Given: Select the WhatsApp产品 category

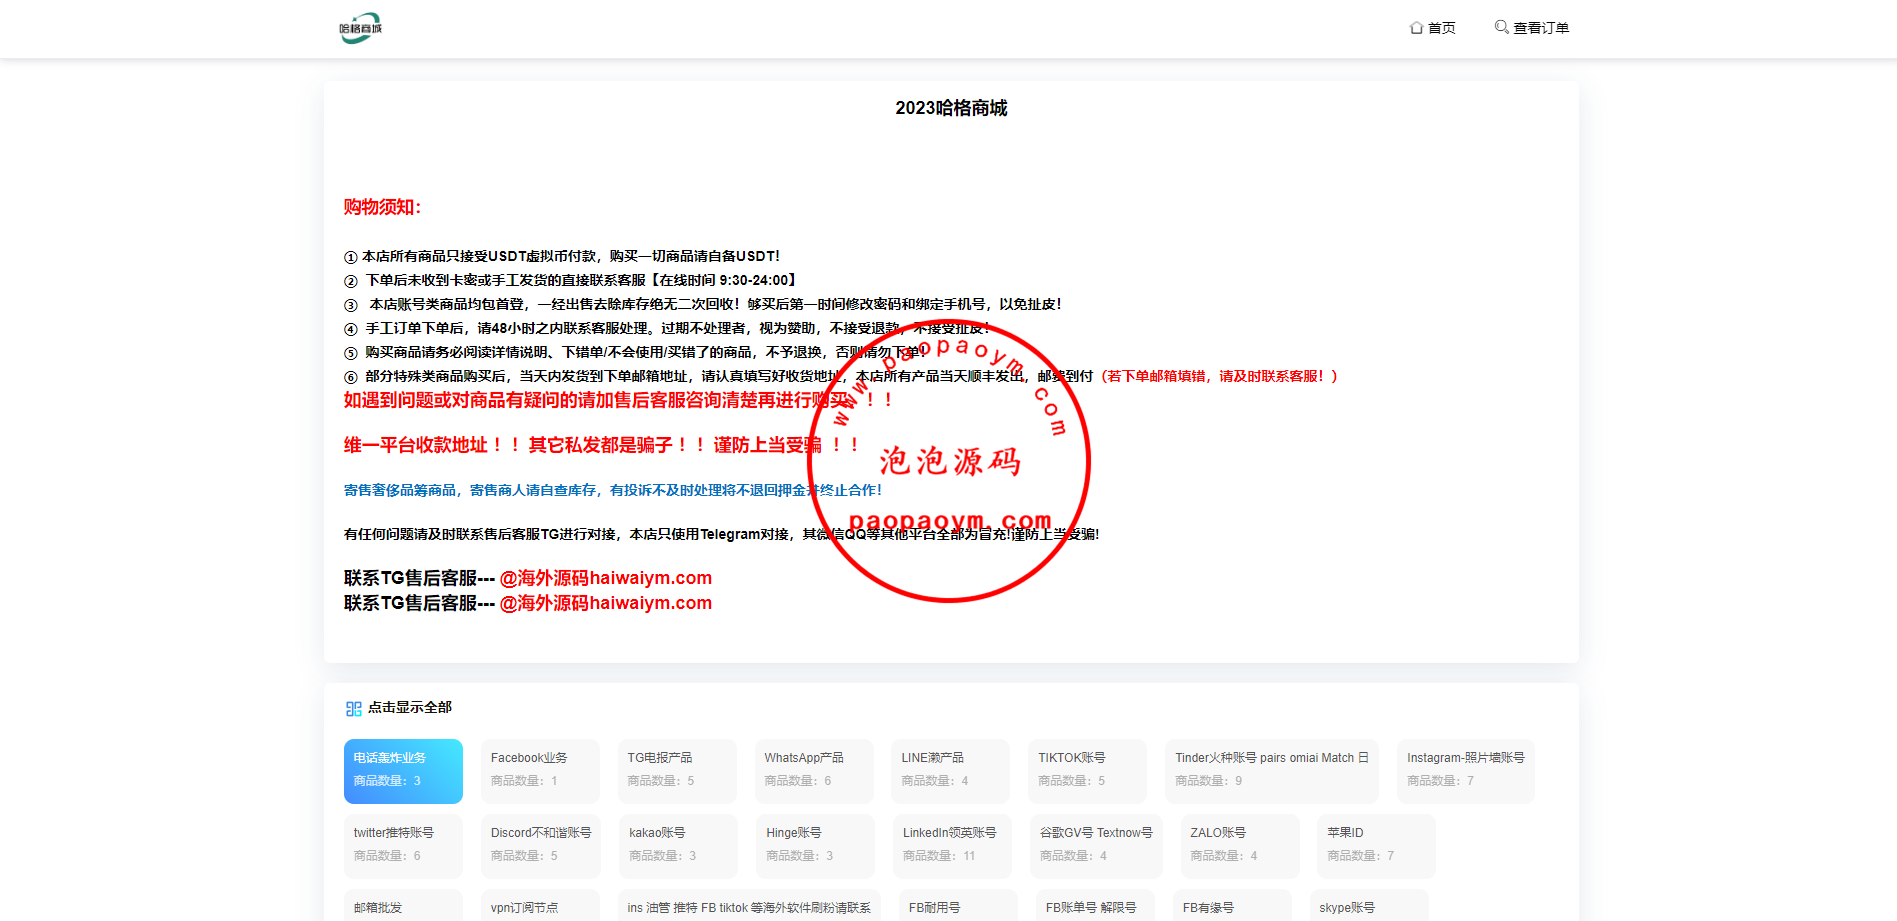Looking at the screenshot, I should tap(814, 770).
